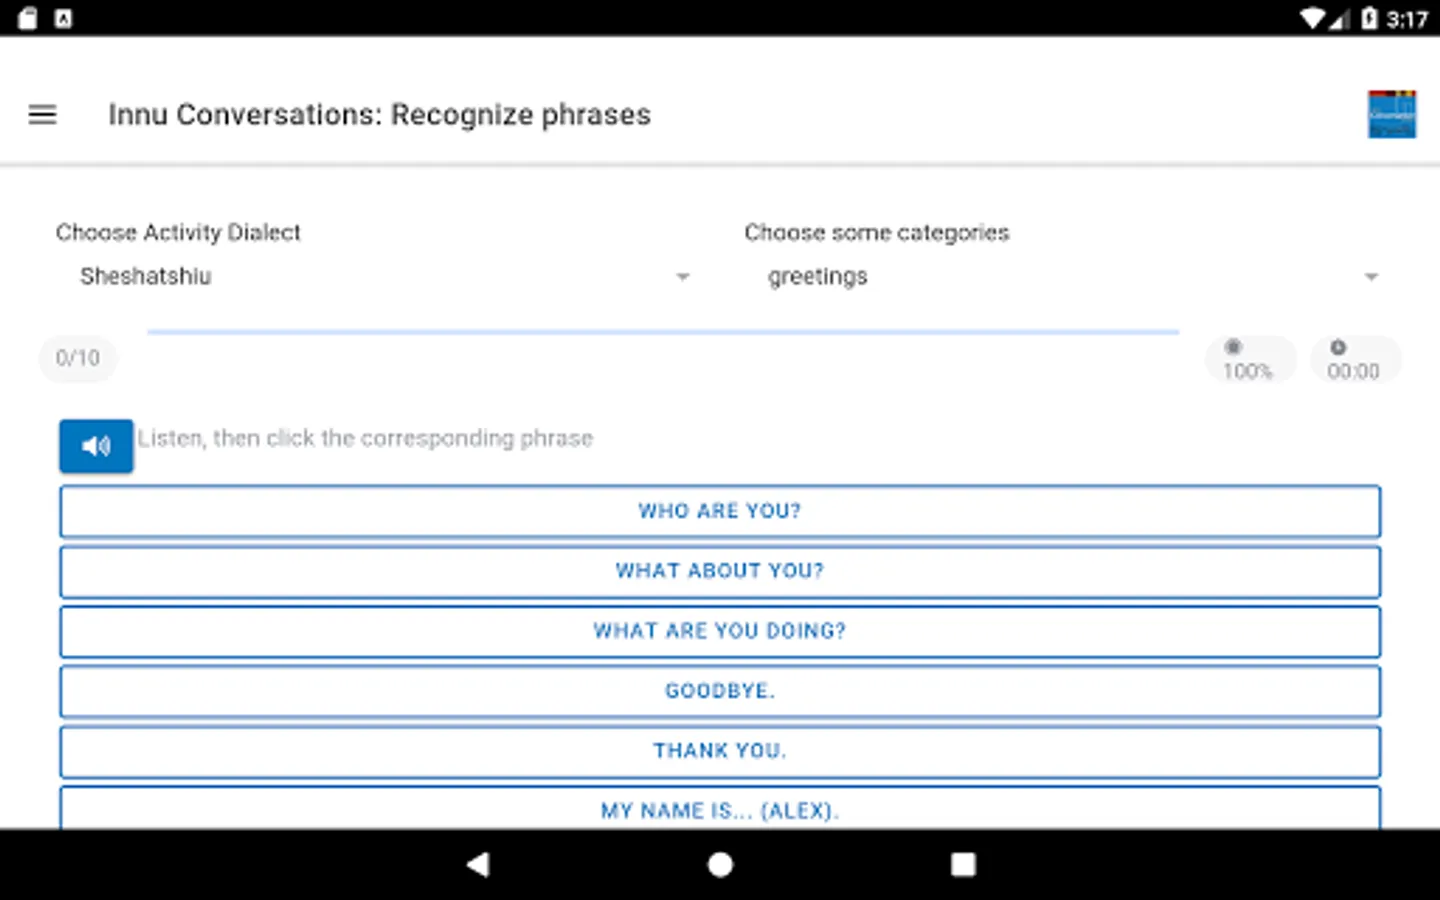Click the timer clock icon chip
The height and width of the screenshot is (900, 1440).
1354,360
